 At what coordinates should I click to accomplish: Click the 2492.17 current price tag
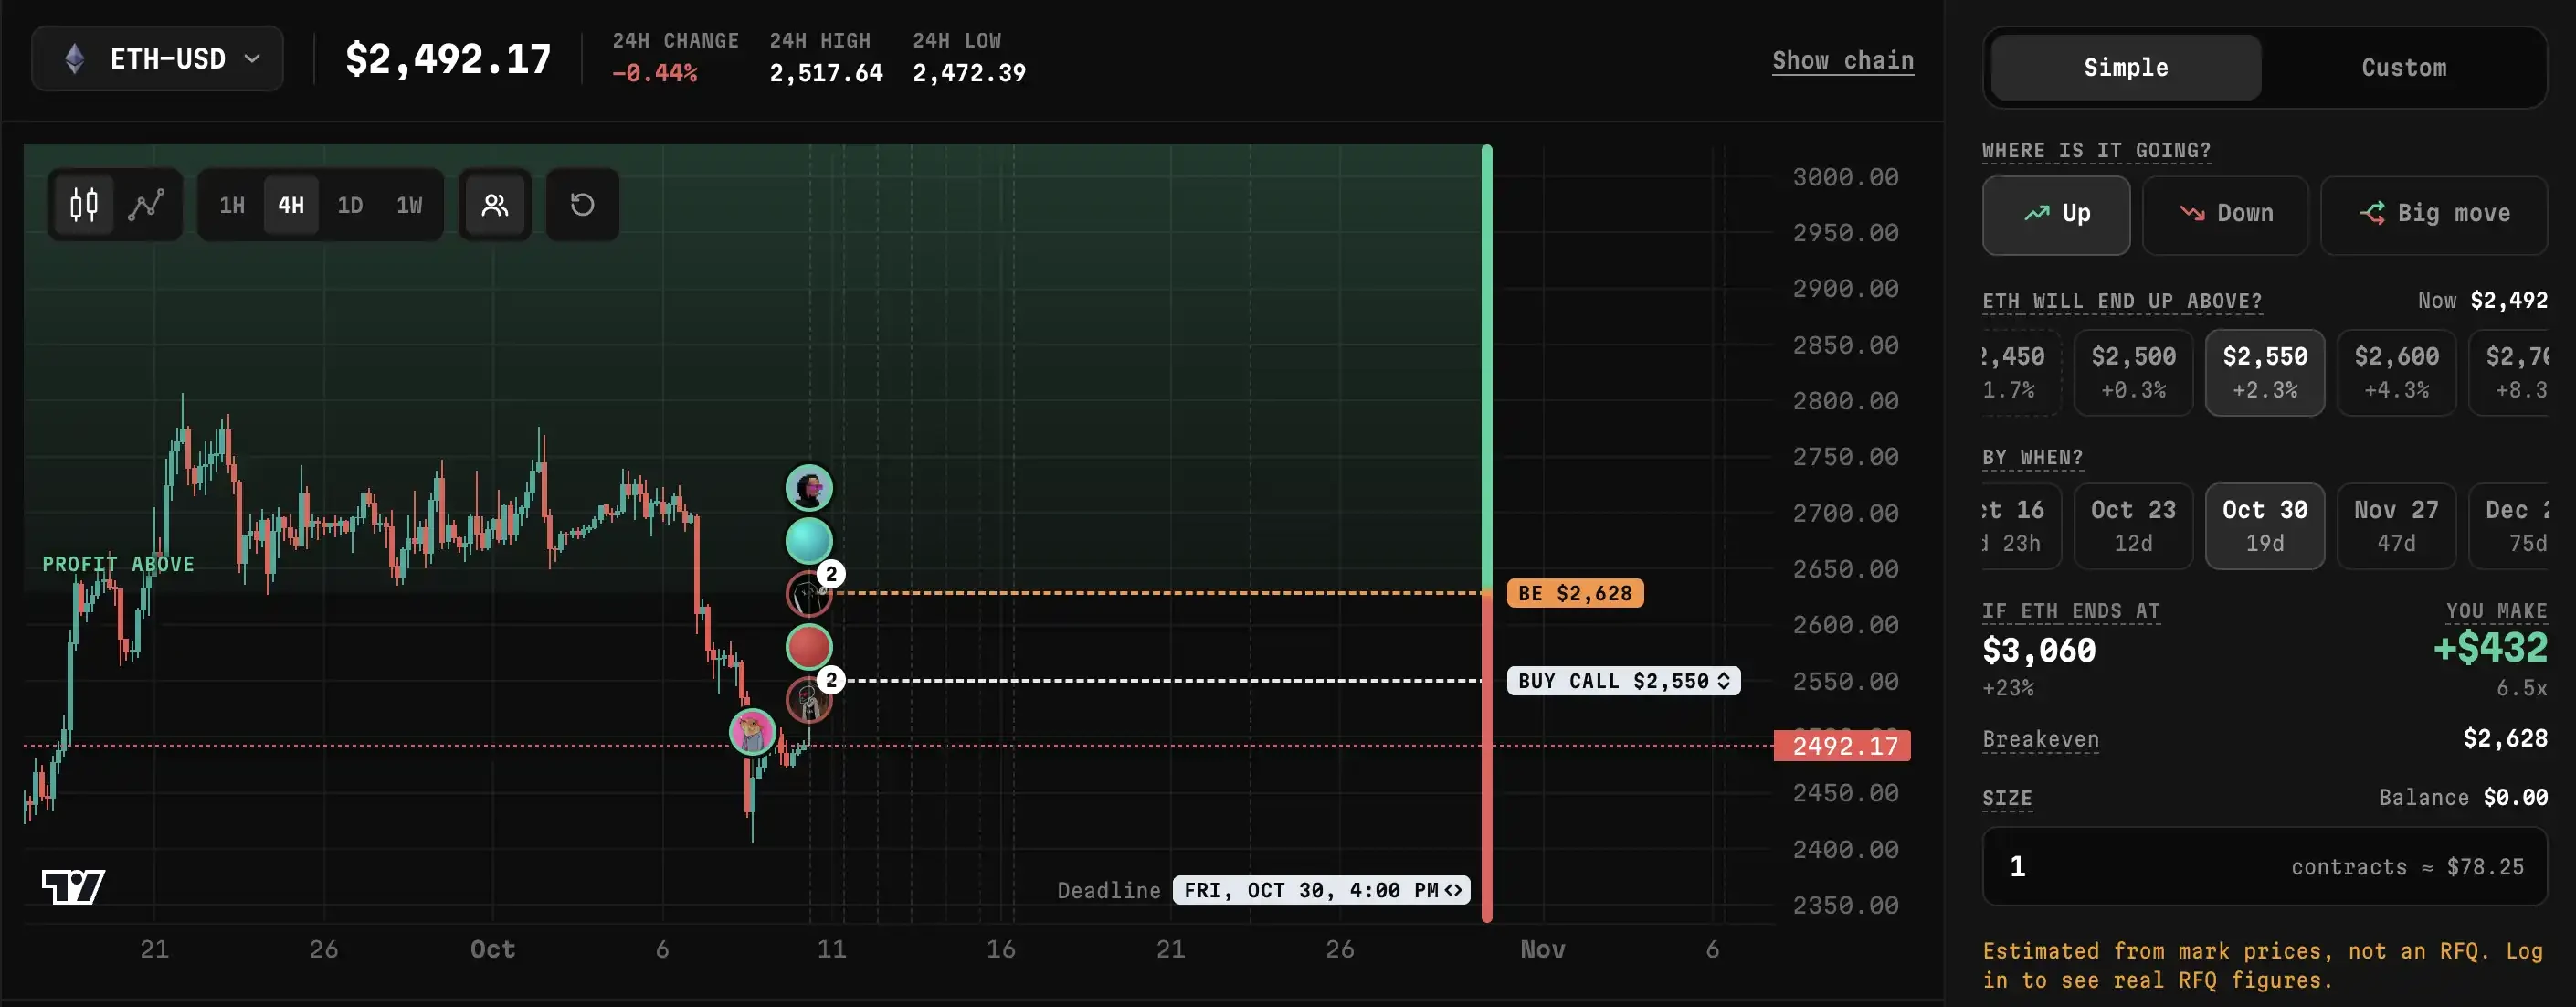1842,745
